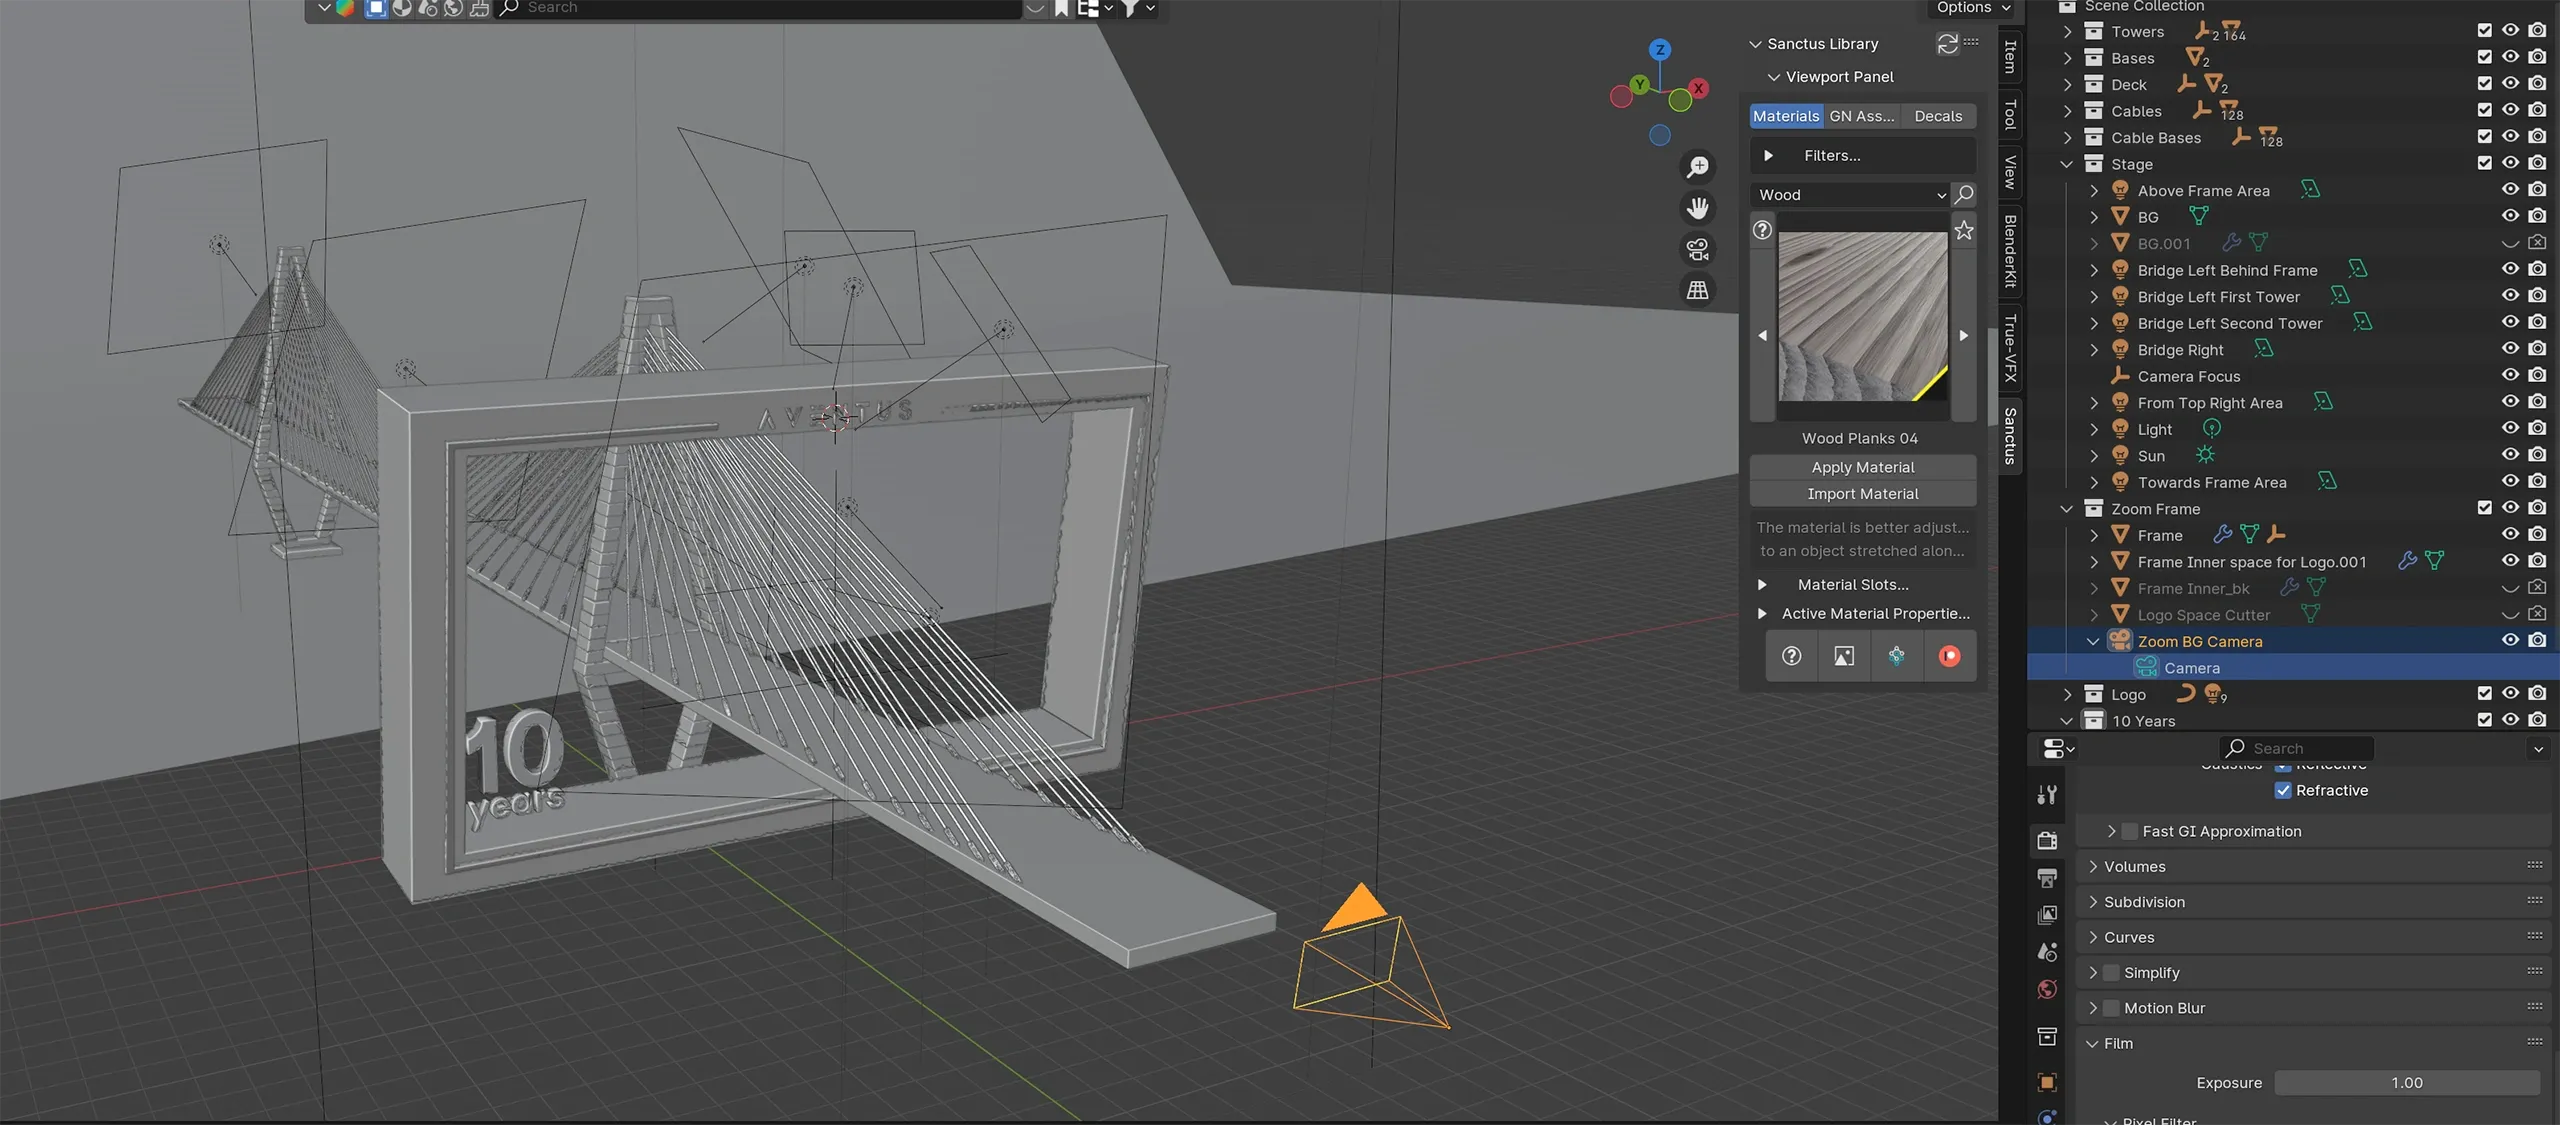The width and height of the screenshot is (2560, 1125).
Task: Disable render camera icon for Camera Focus
Action: [2537, 375]
